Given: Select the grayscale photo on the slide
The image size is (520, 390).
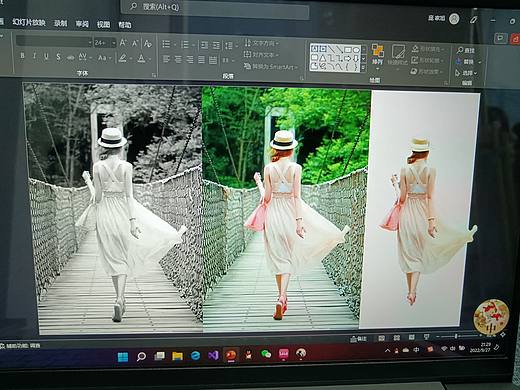Looking at the screenshot, I should coord(113,208).
